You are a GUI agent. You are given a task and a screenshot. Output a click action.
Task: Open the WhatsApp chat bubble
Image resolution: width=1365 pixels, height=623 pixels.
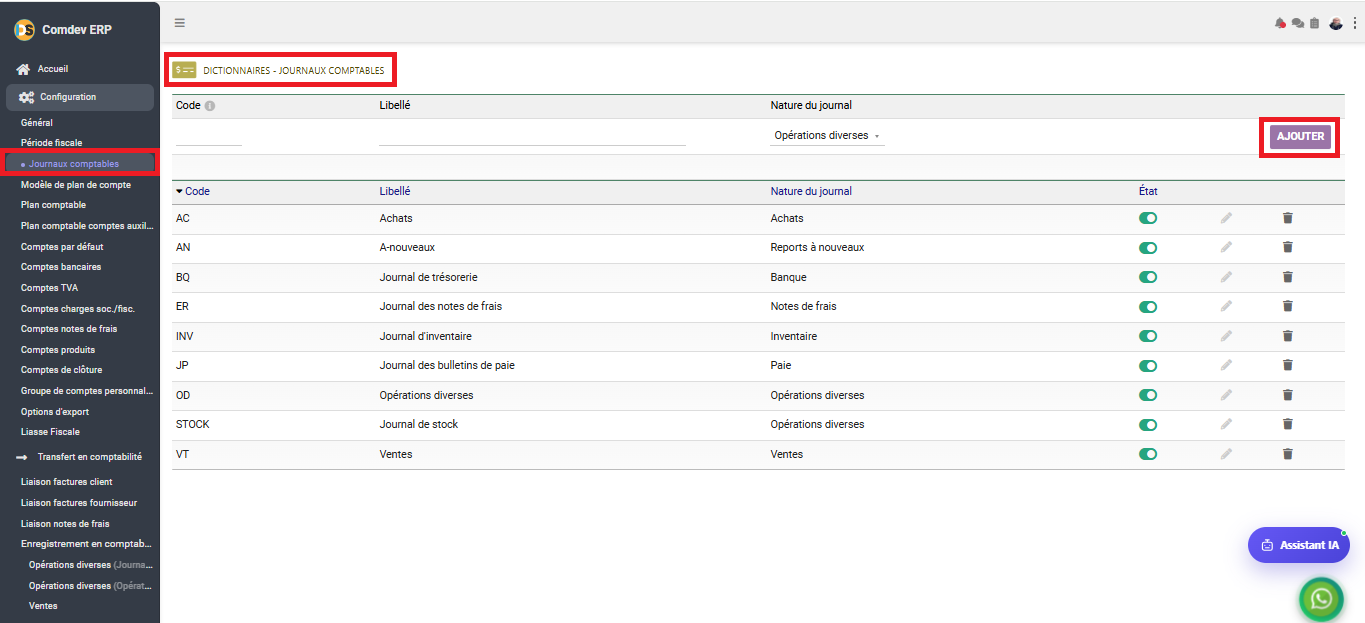pyautogui.click(x=1322, y=598)
